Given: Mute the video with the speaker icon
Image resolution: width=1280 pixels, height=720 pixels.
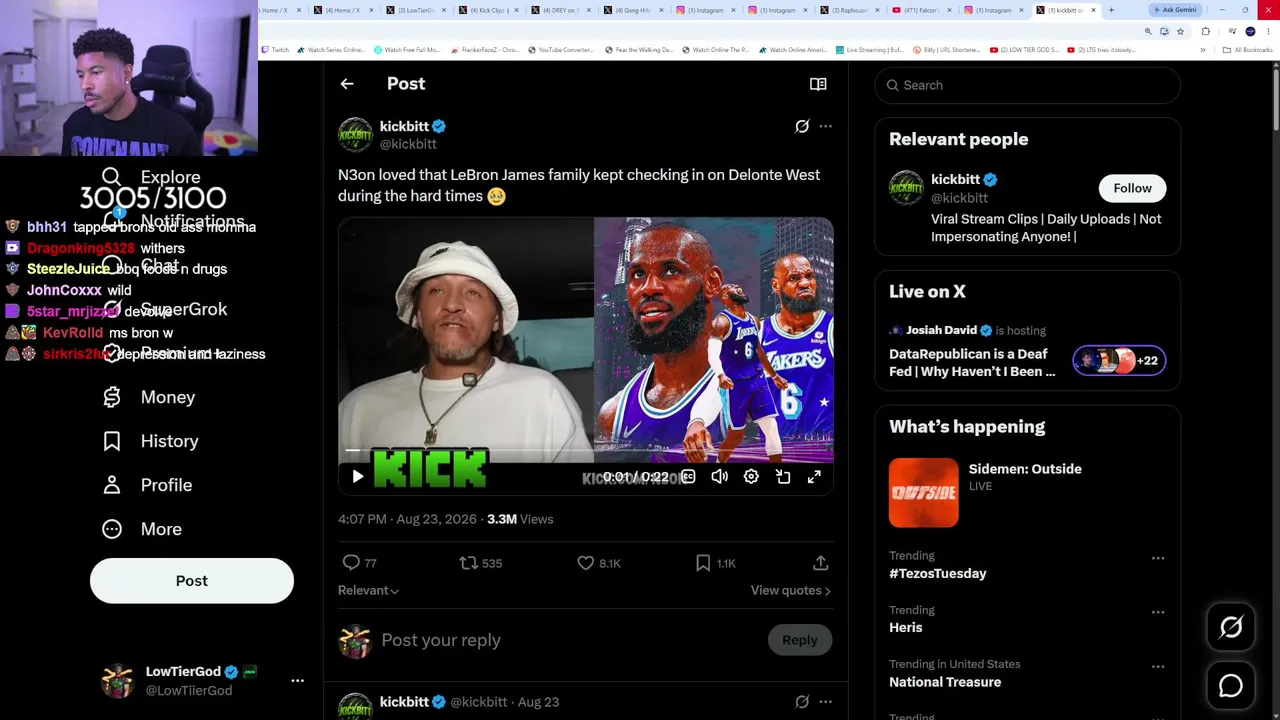Looking at the screenshot, I should click(x=719, y=477).
